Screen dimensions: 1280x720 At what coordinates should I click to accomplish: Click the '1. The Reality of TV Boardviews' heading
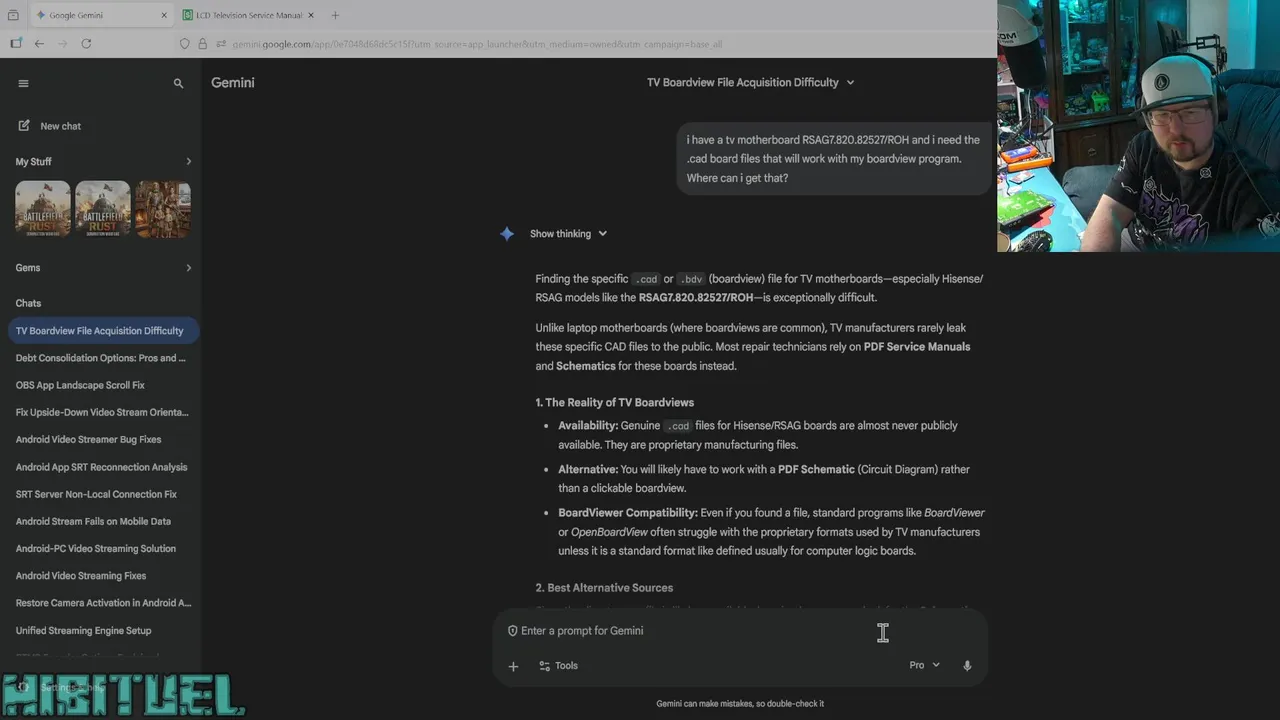[614, 402]
